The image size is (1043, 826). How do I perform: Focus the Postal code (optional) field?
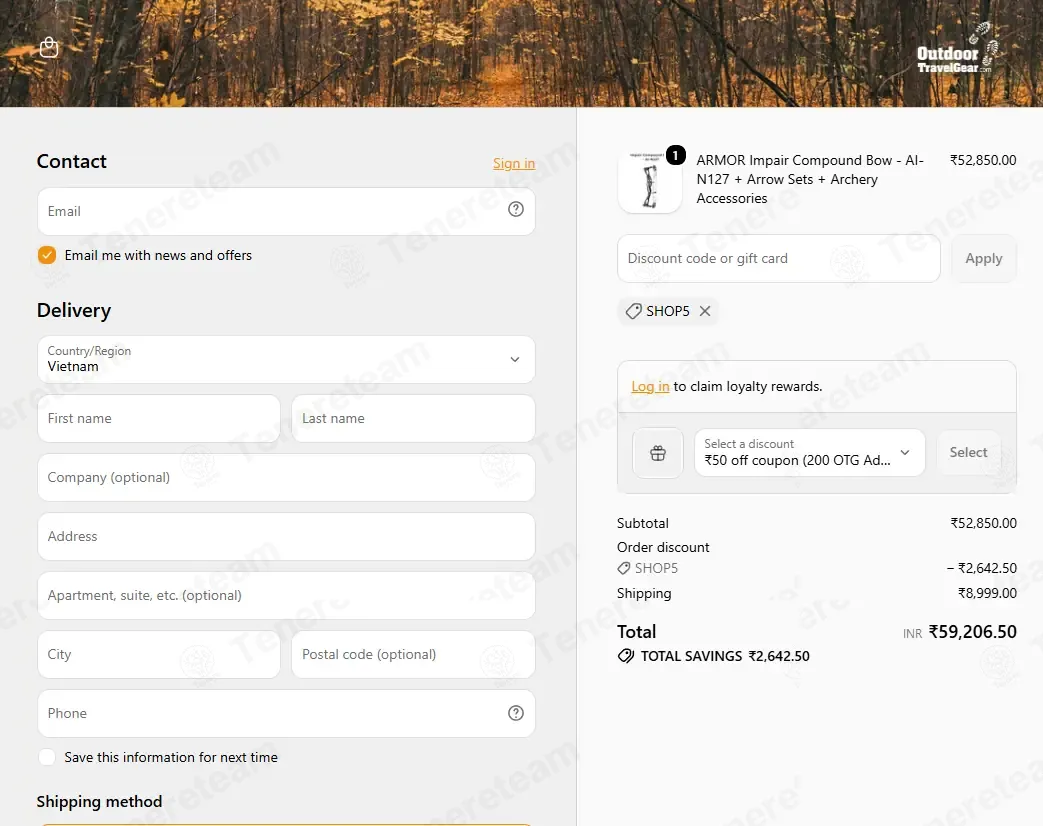point(413,654)
